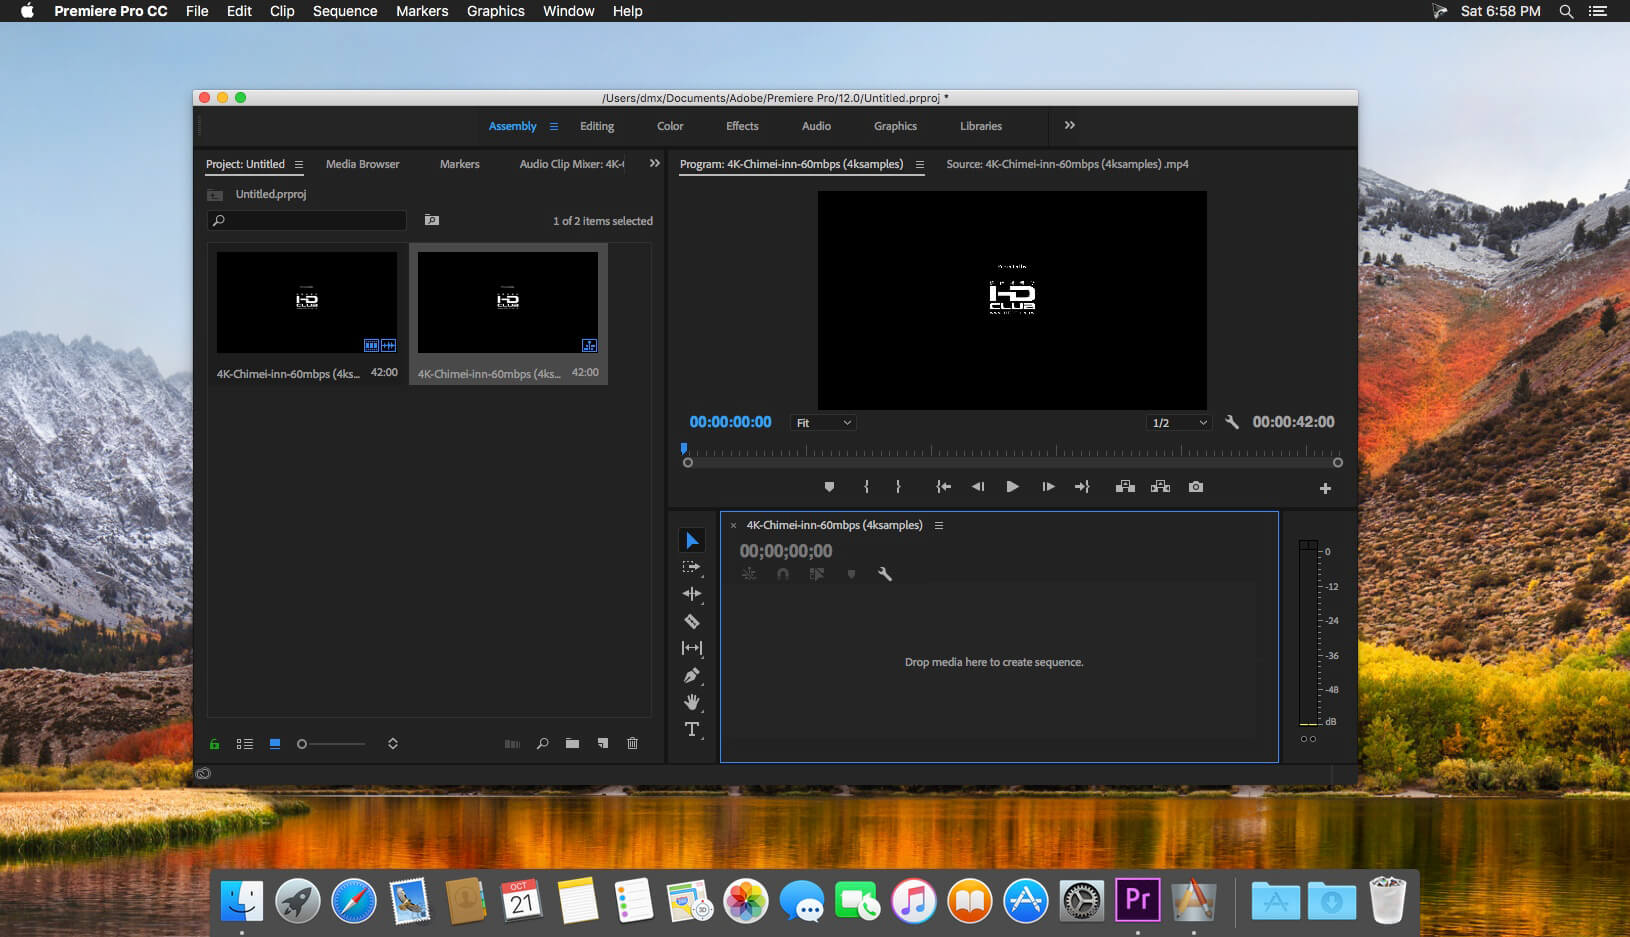Adjust the thumbnail zoom slider
Image resolution: width=1630 pixels, height=937 pixels.
(x=331, y=744)
